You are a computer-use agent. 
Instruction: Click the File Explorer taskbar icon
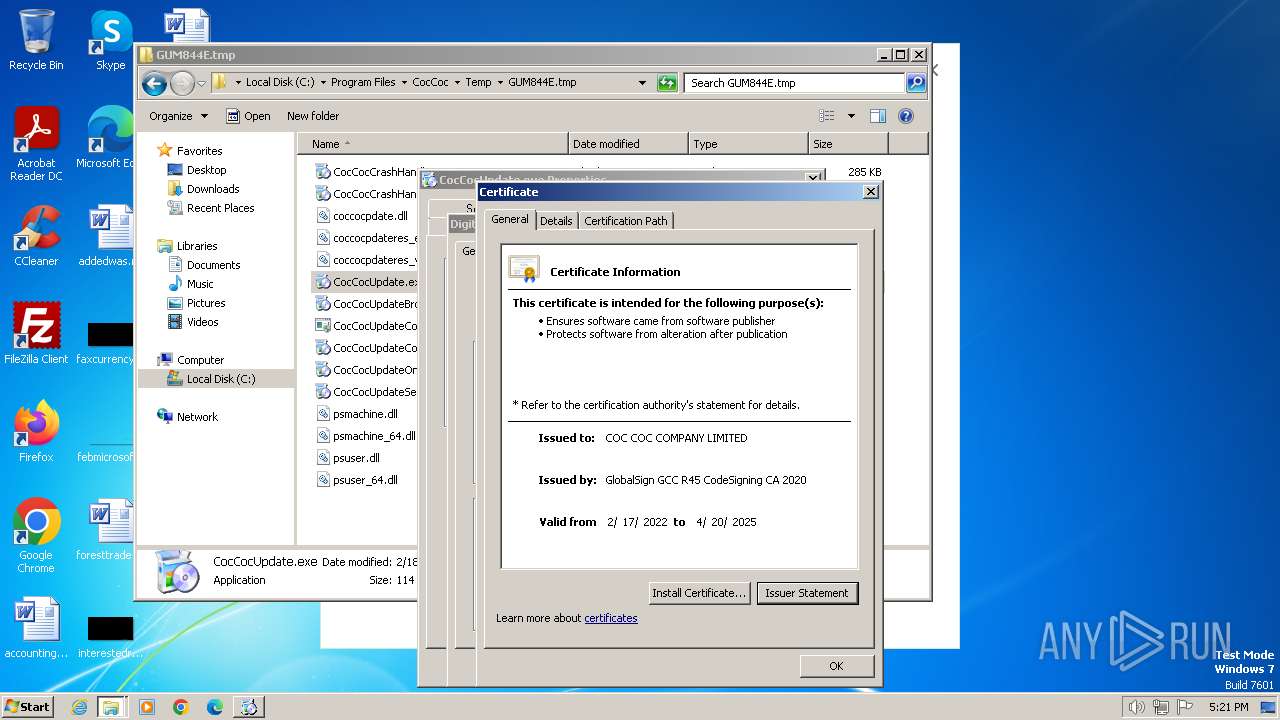[111, 707]
